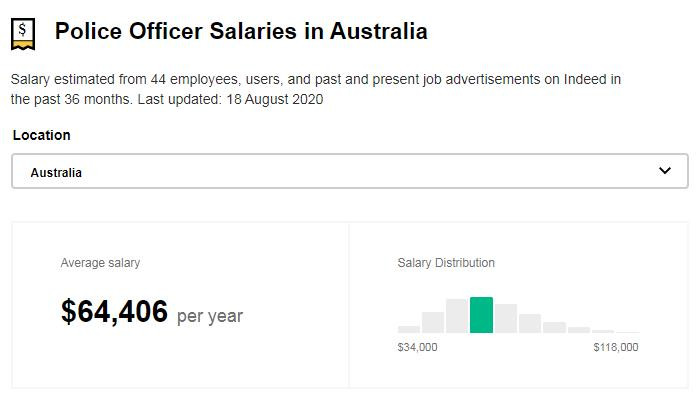
Task: Click the sixth salary distribution bar
Action: [530, 323]
